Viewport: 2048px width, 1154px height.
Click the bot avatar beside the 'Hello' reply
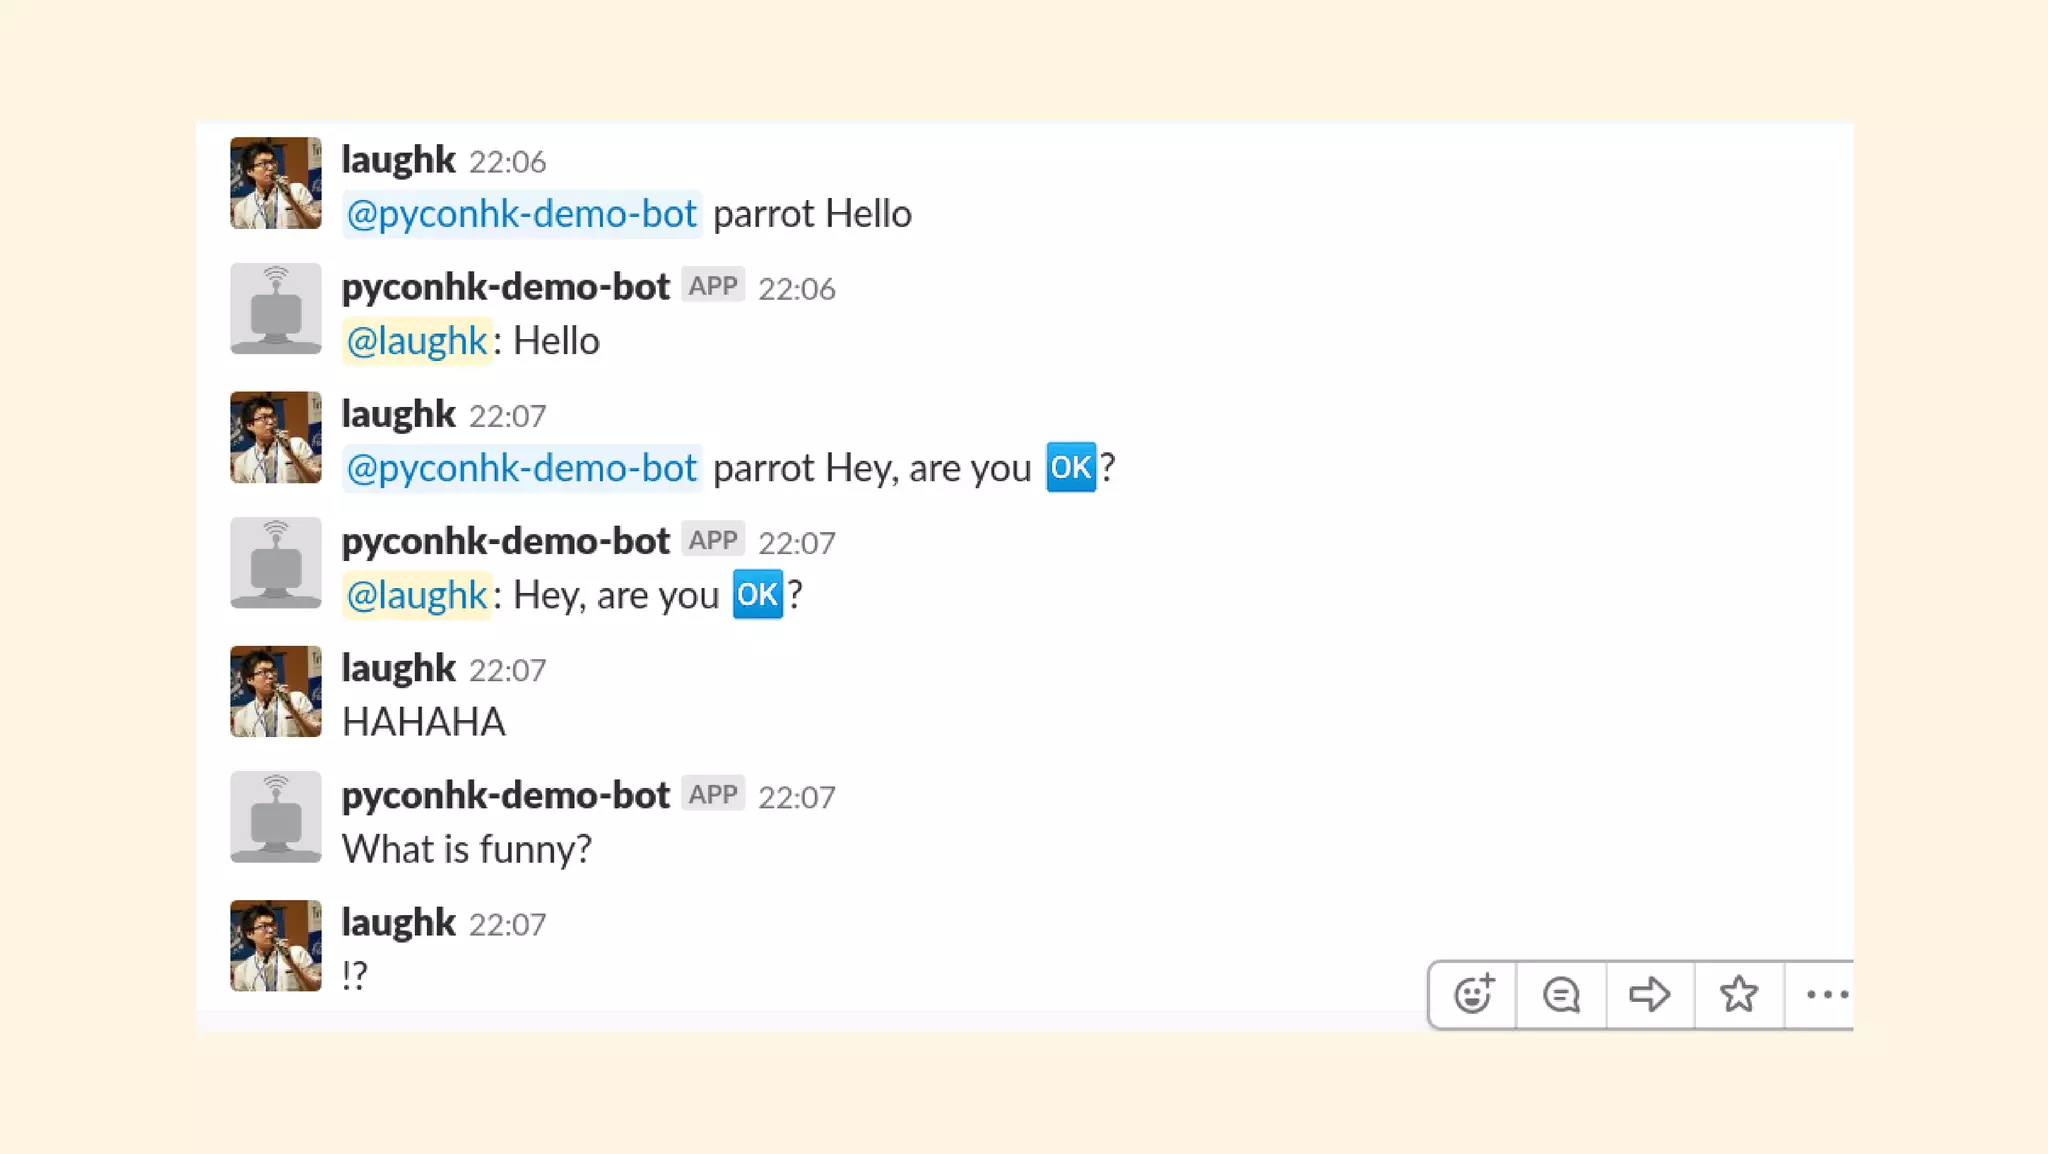pyautogui.click(x=276, y=309)
